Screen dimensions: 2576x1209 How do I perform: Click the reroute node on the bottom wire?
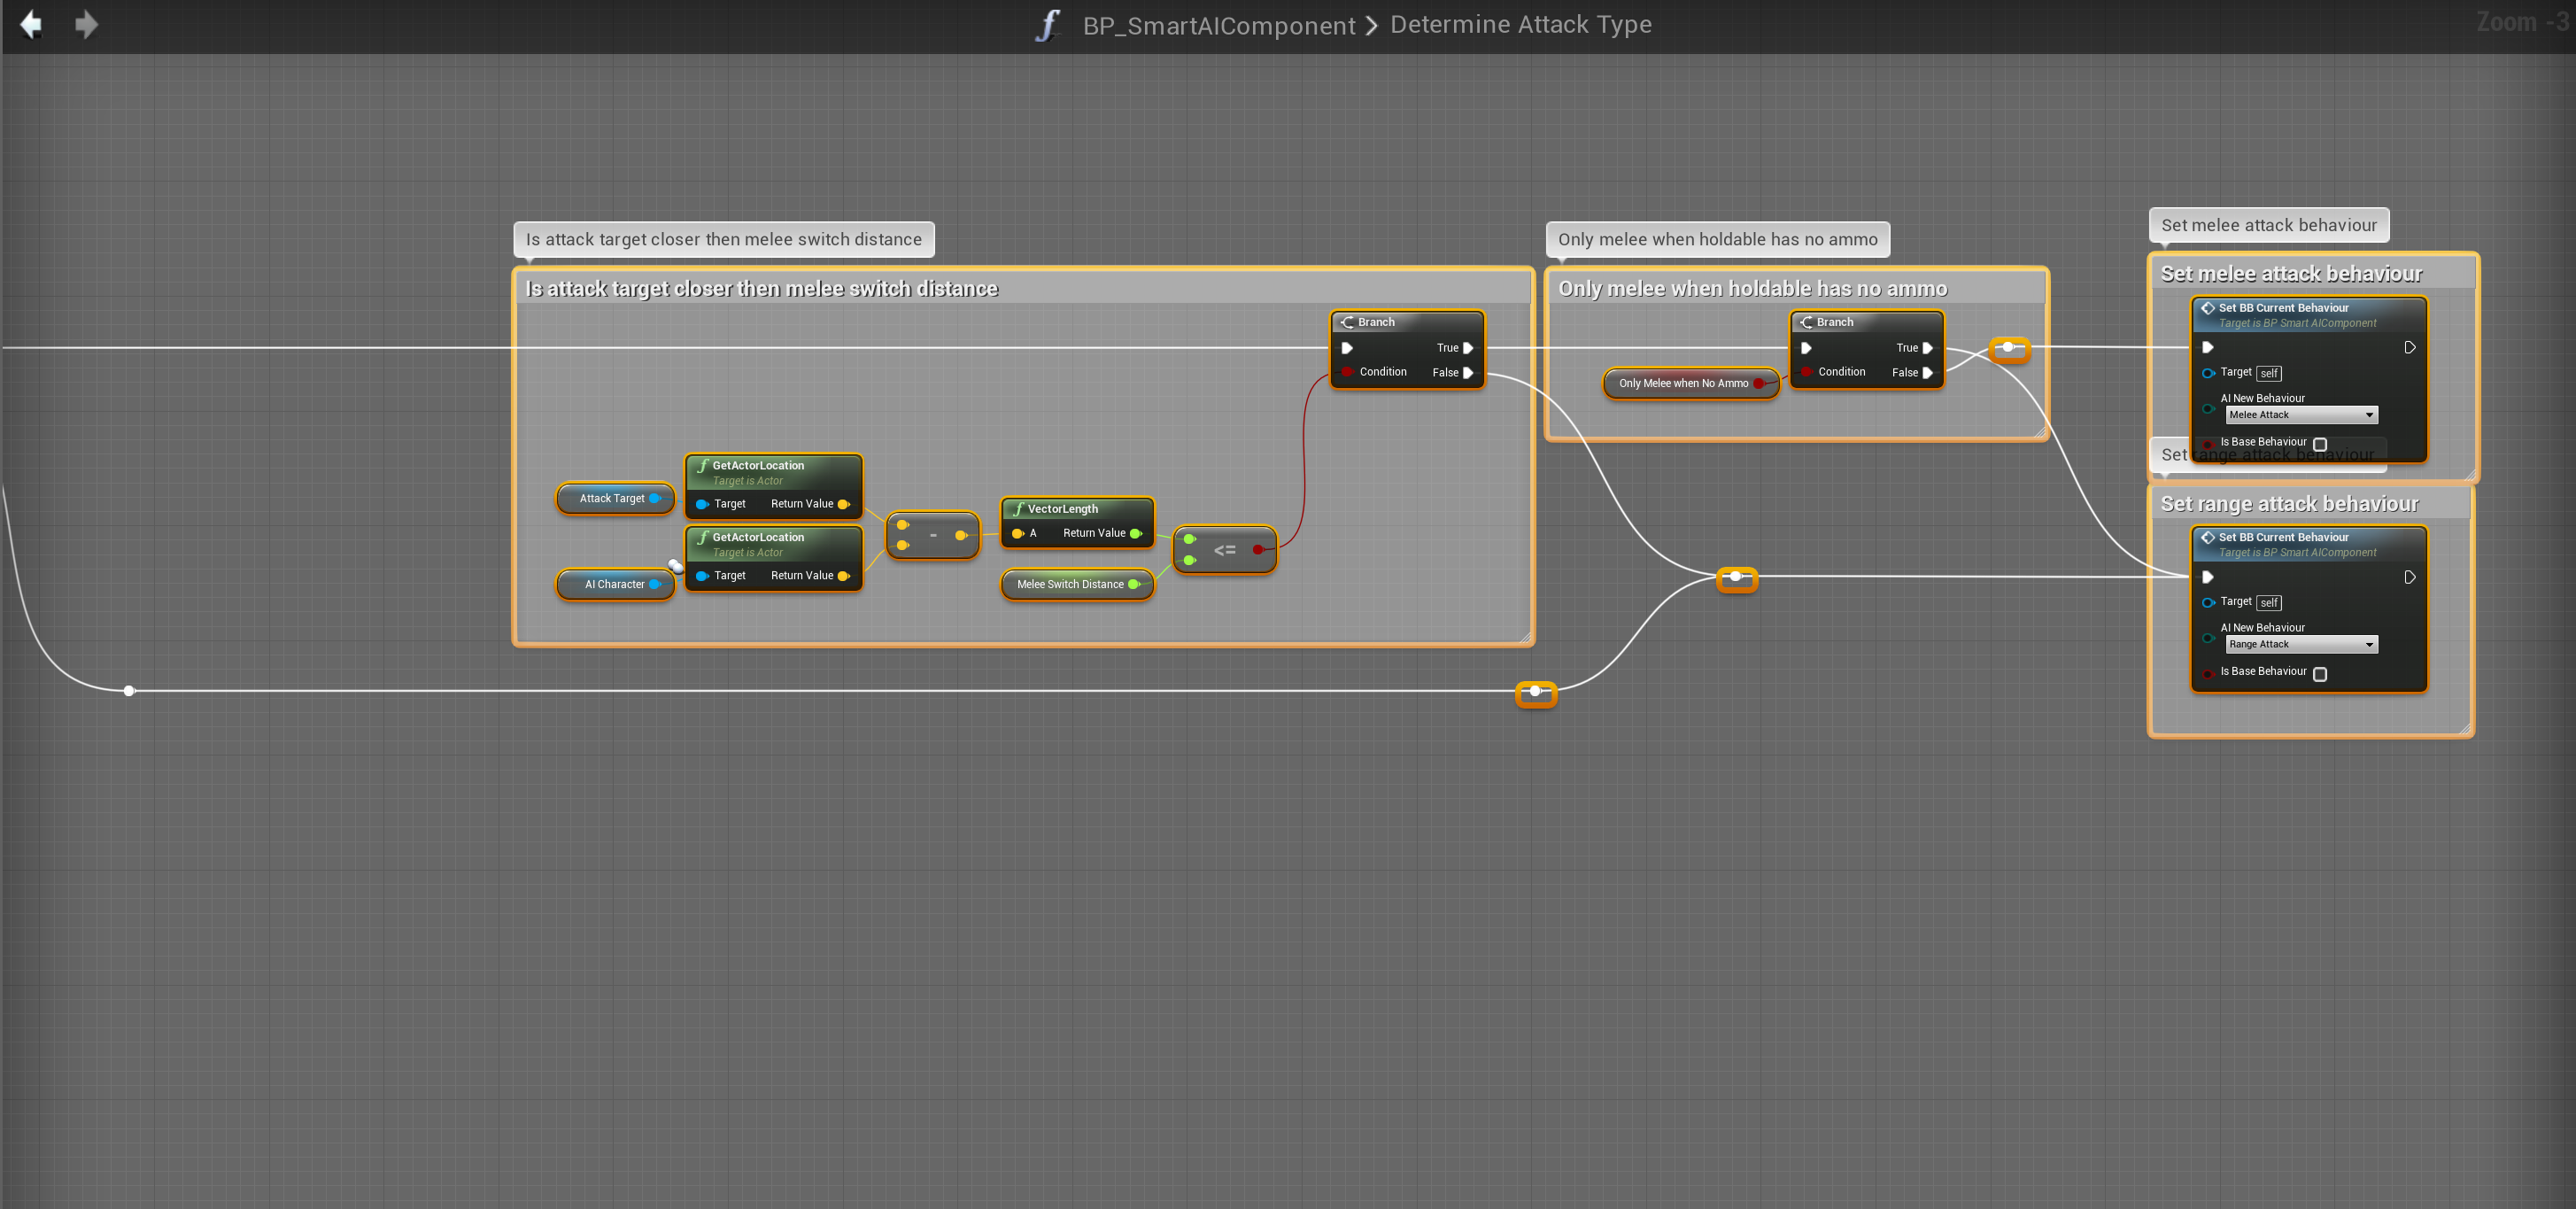(x=1535, y=692)
